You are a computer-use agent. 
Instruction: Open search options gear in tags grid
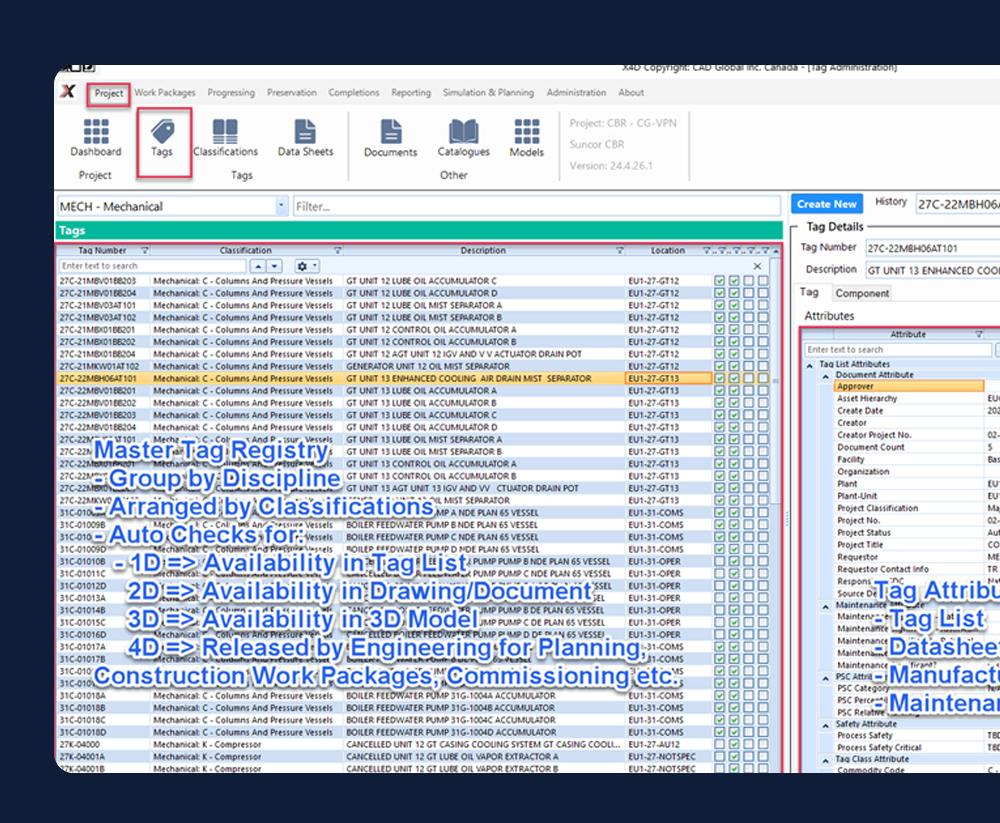point(306,266)
